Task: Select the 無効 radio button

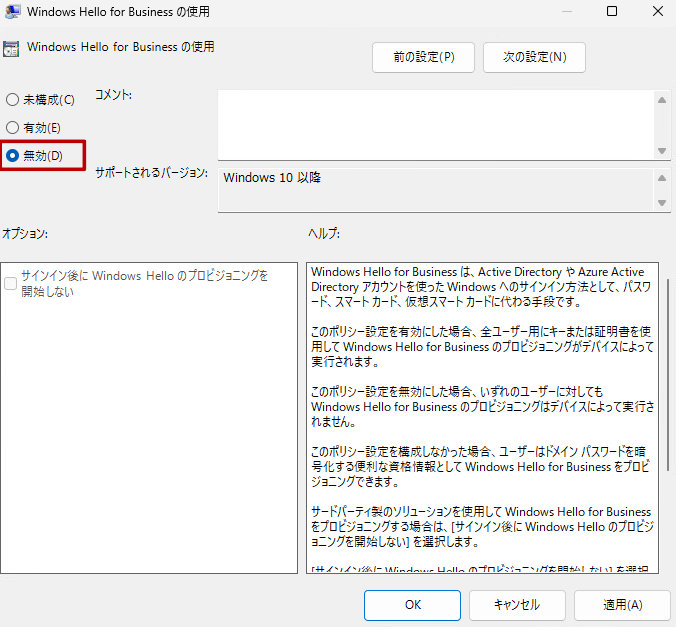Action: [x=12, y=156]
